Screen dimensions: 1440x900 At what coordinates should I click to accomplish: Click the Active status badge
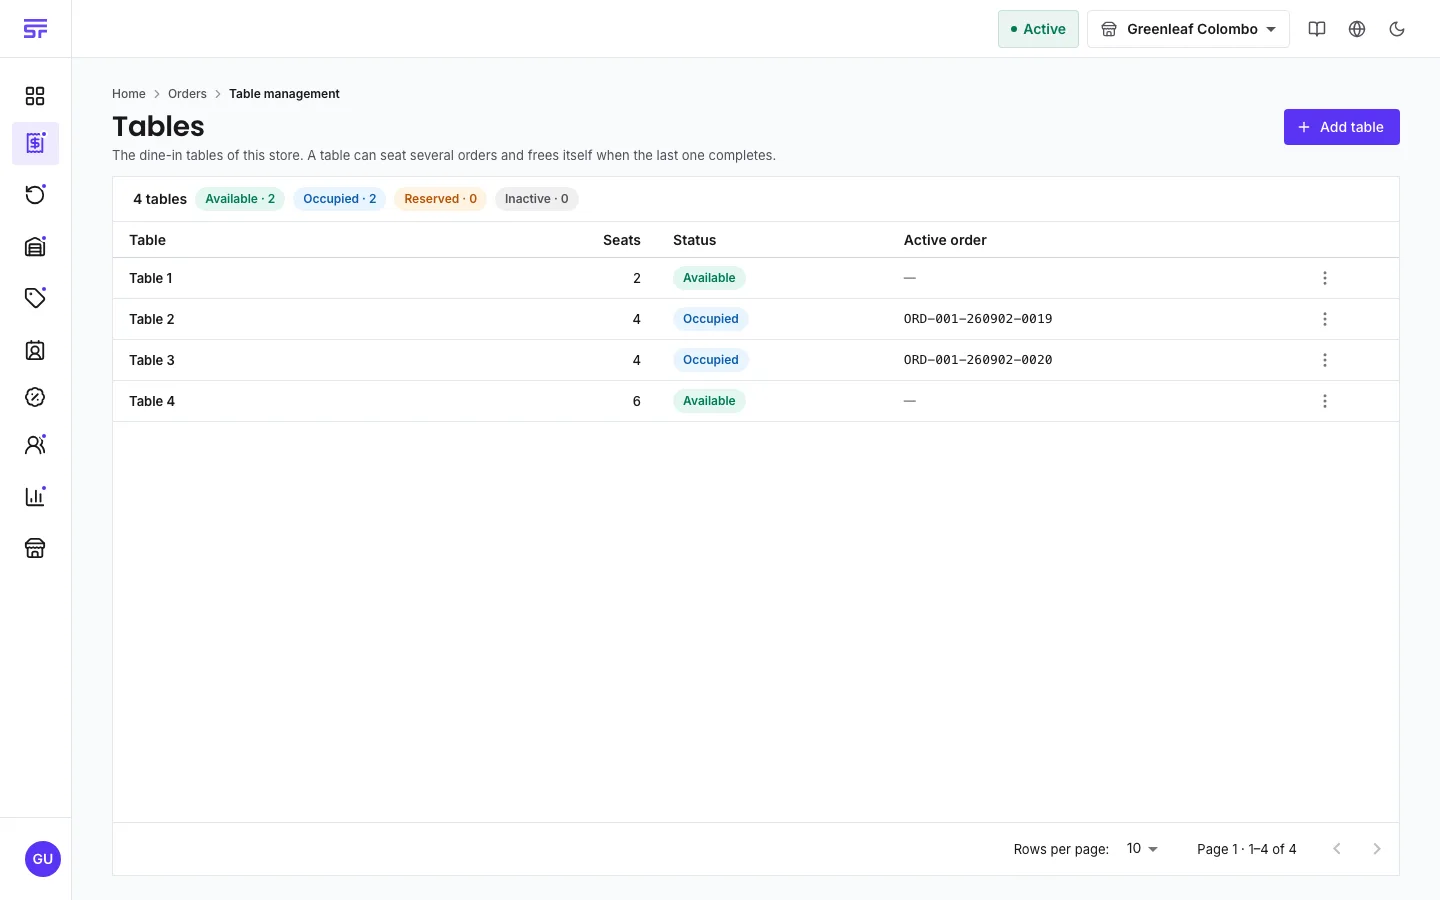(x=1038, y=29)
